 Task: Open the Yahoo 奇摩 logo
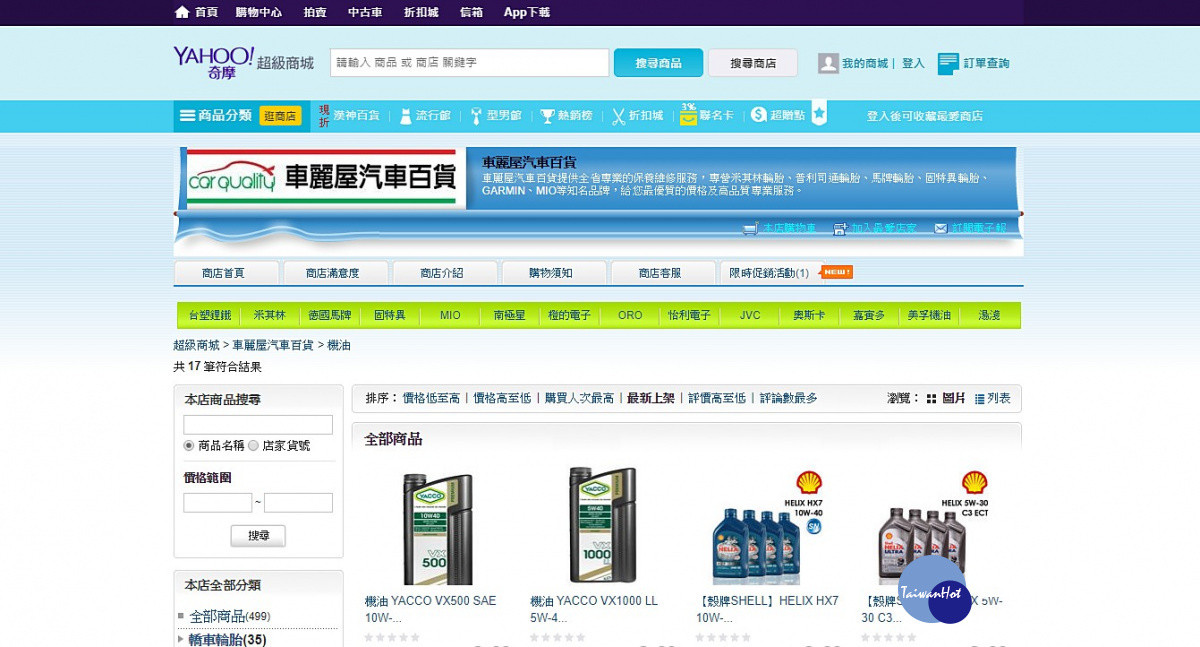click(214, 62)
